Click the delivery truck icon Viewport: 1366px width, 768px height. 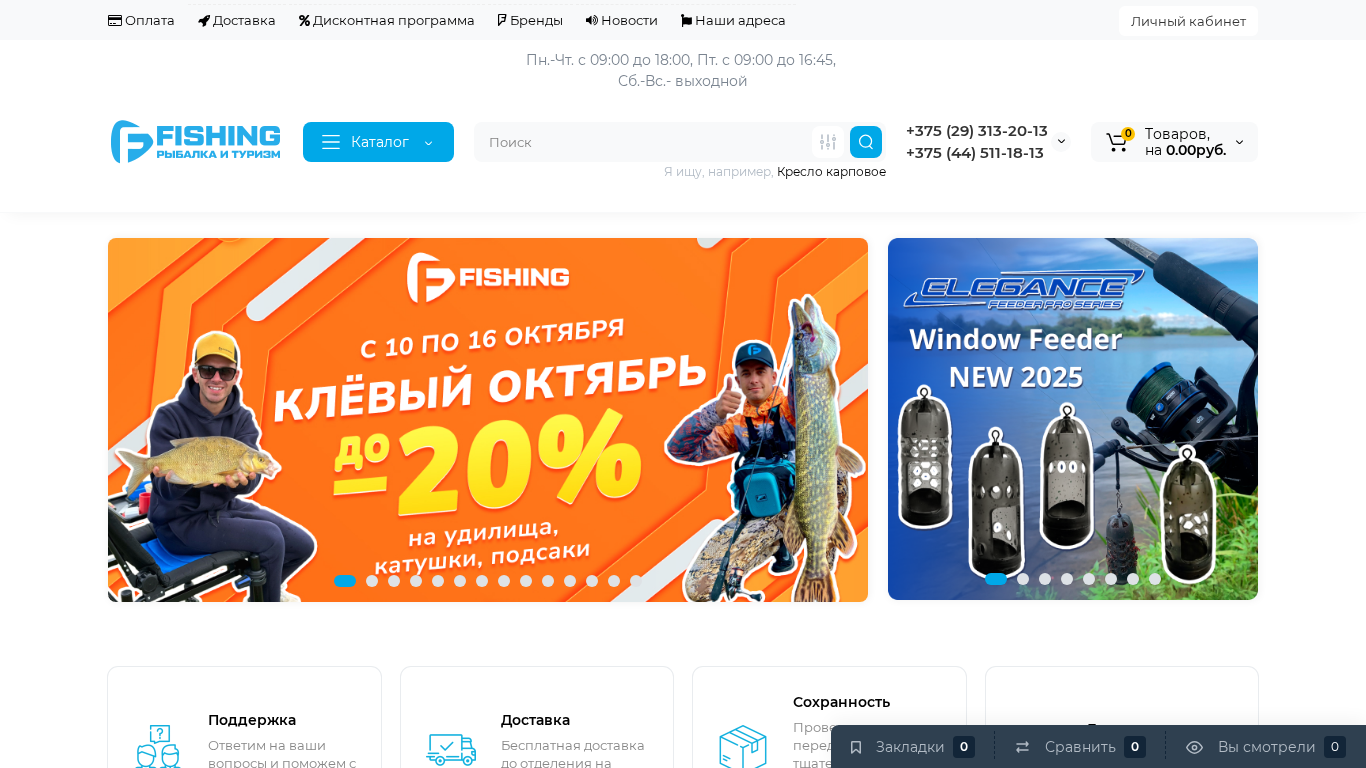coord(451,748)
